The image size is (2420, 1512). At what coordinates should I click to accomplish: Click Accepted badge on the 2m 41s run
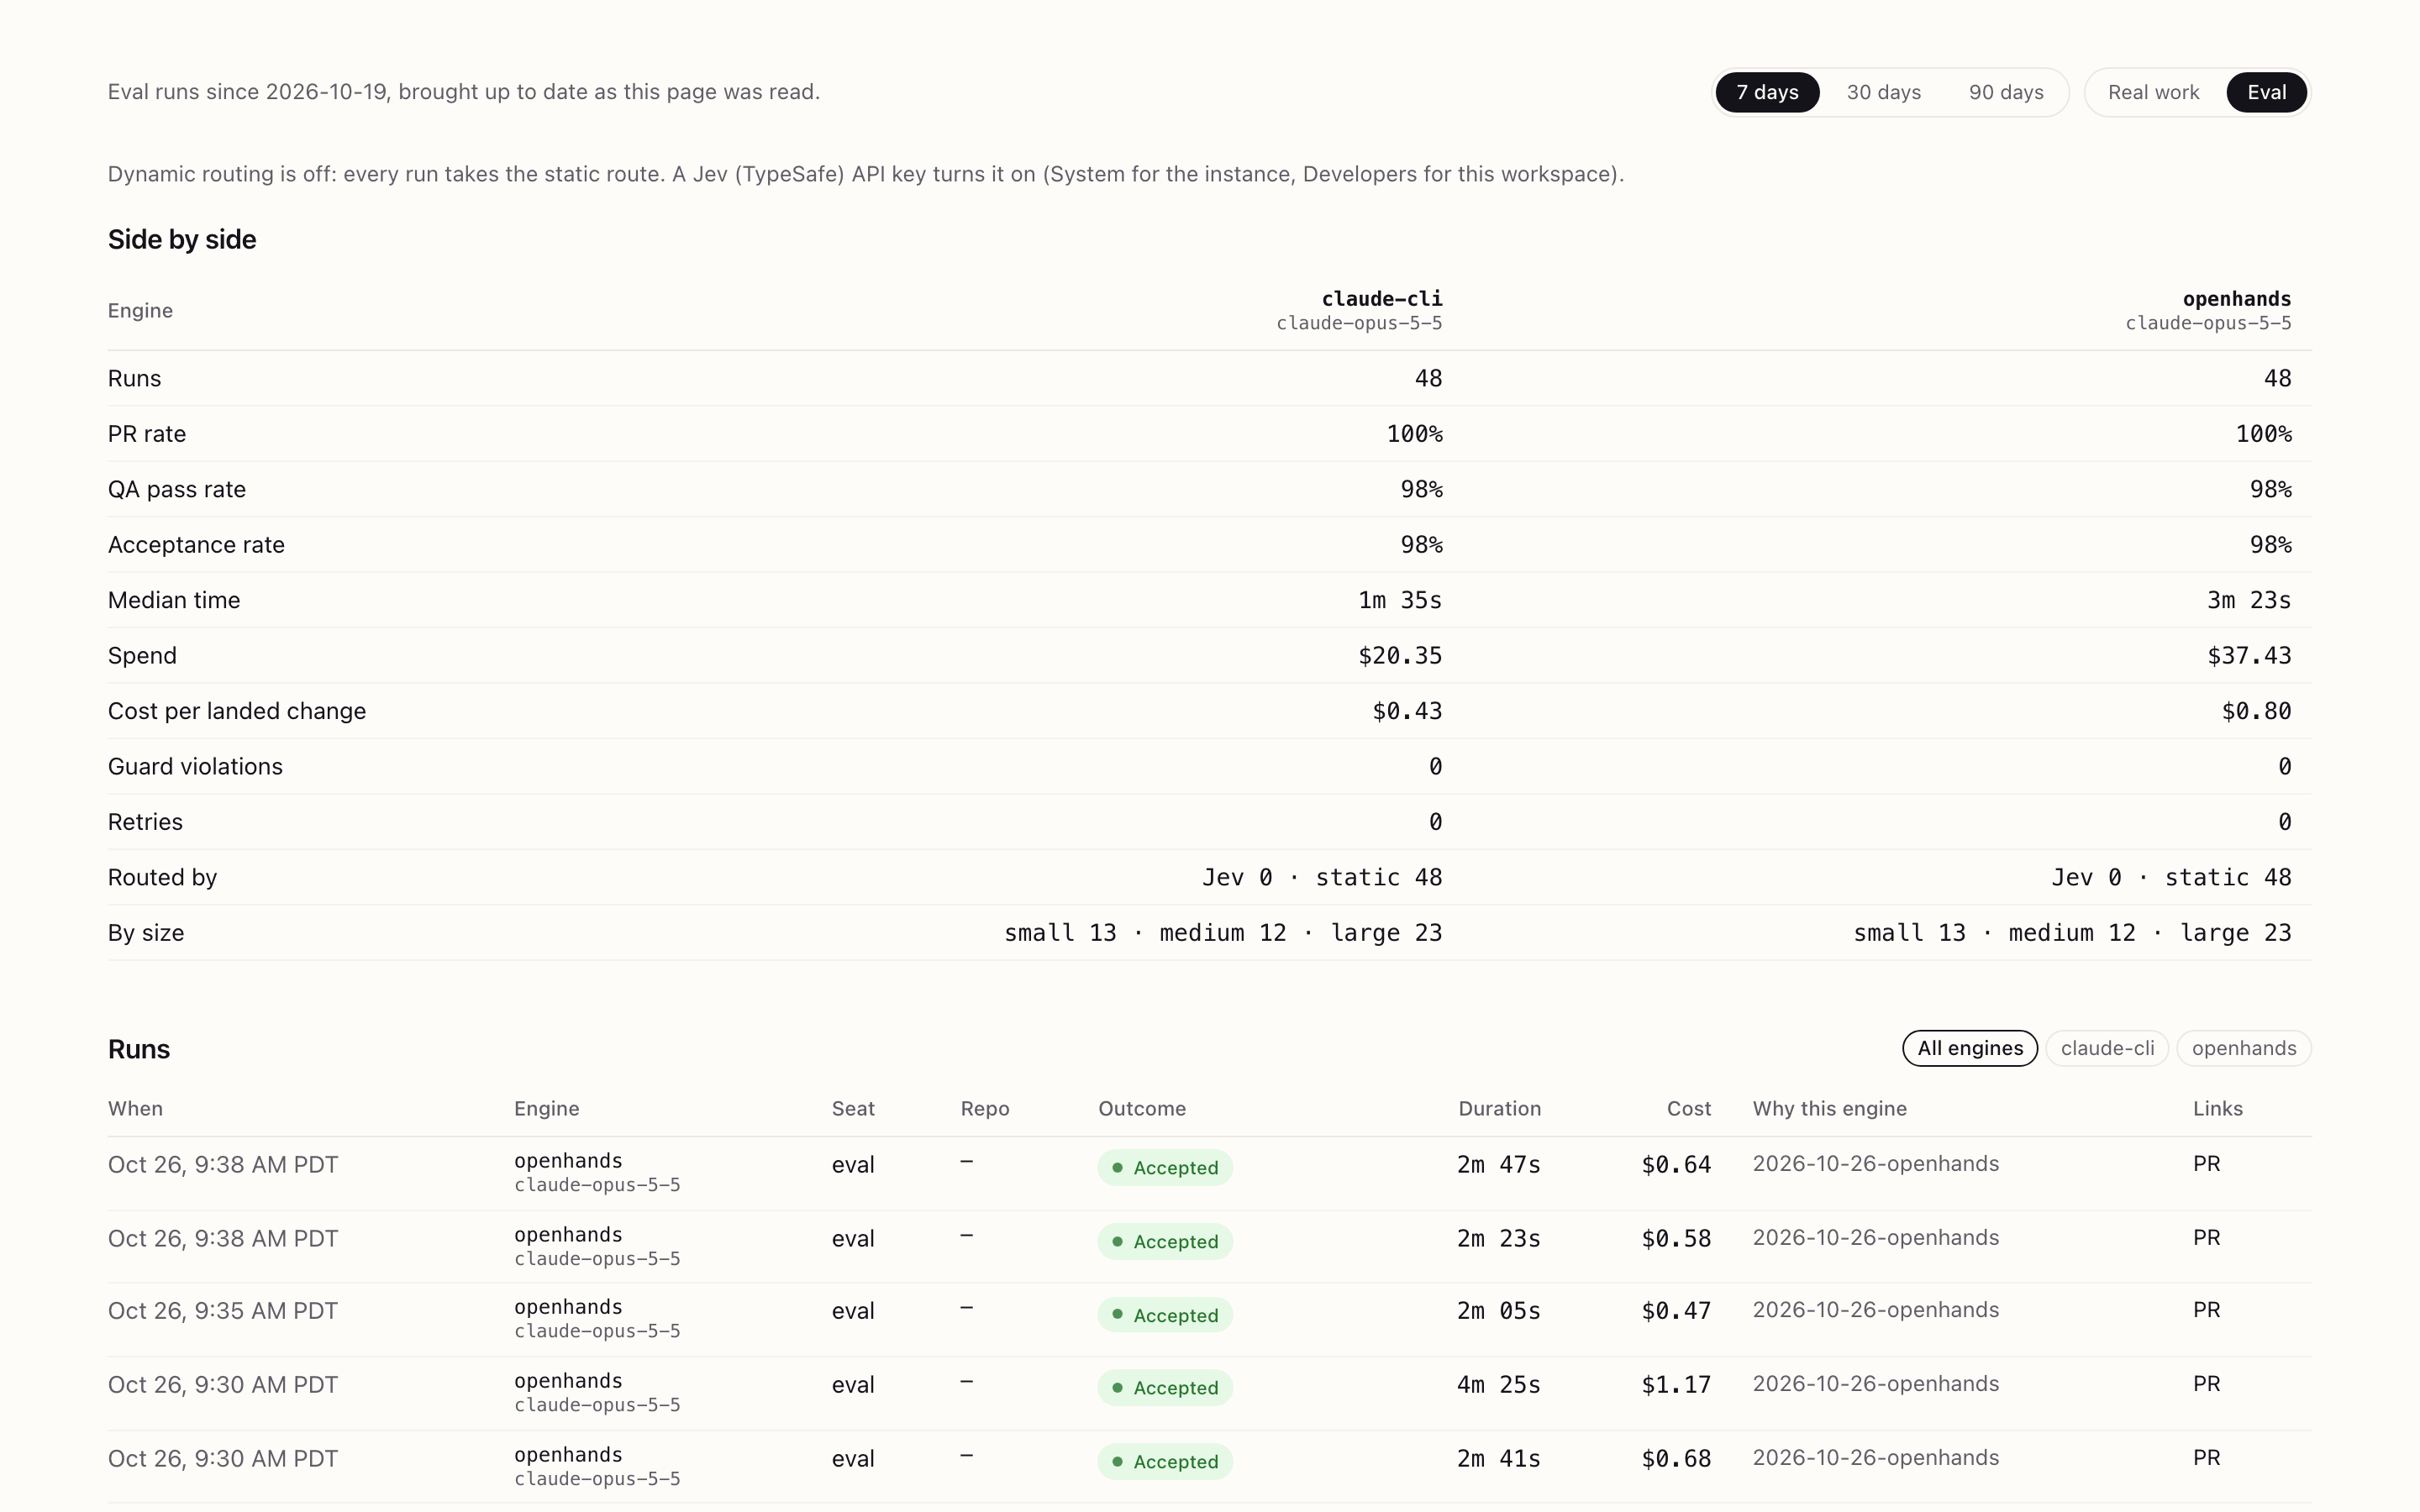(x=1165, y=1462)
